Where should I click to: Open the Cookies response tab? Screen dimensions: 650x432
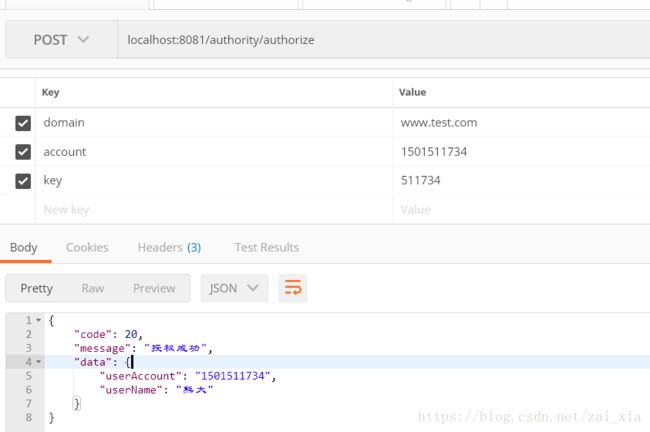87,248
